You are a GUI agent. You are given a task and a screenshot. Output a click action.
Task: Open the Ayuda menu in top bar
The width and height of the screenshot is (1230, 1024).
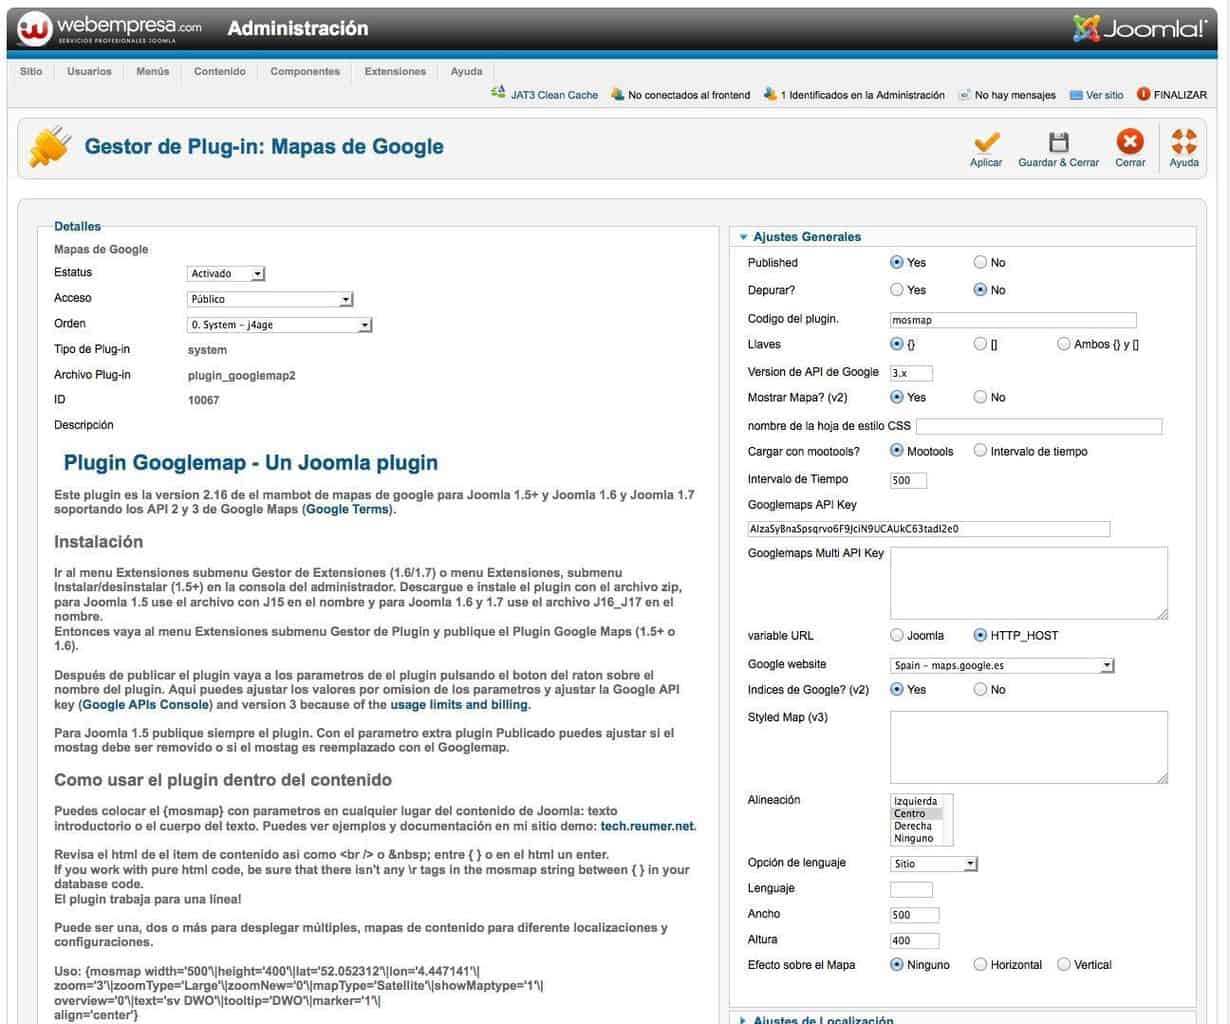(x=466, y=71)
